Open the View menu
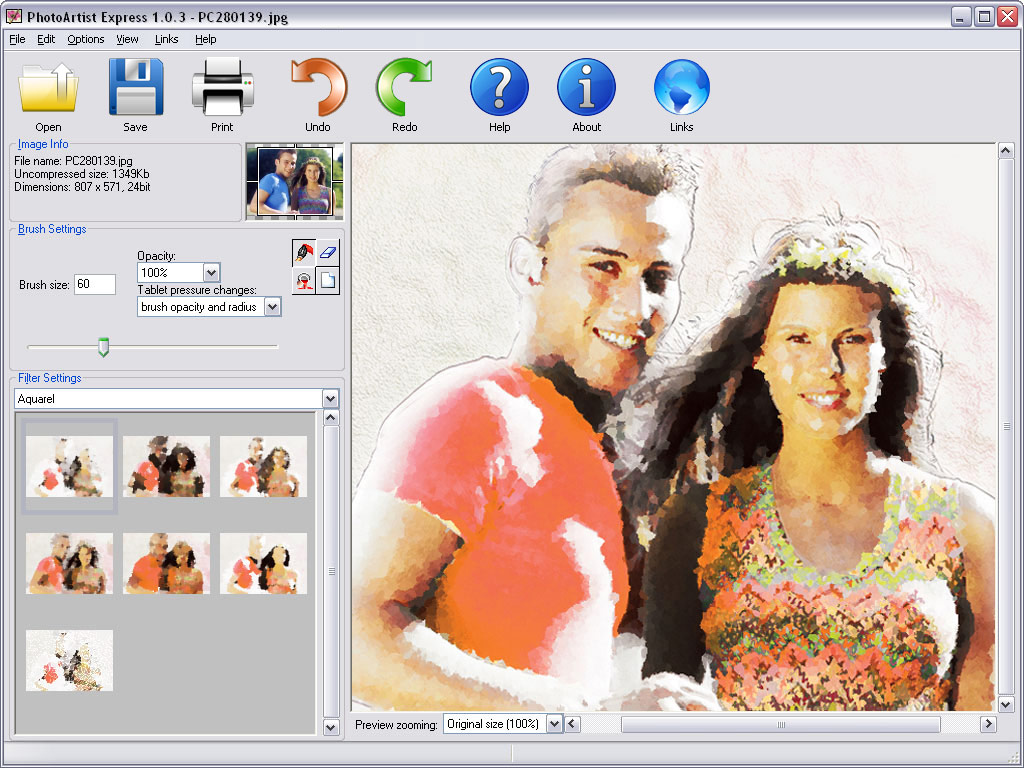 coord(127,39)
